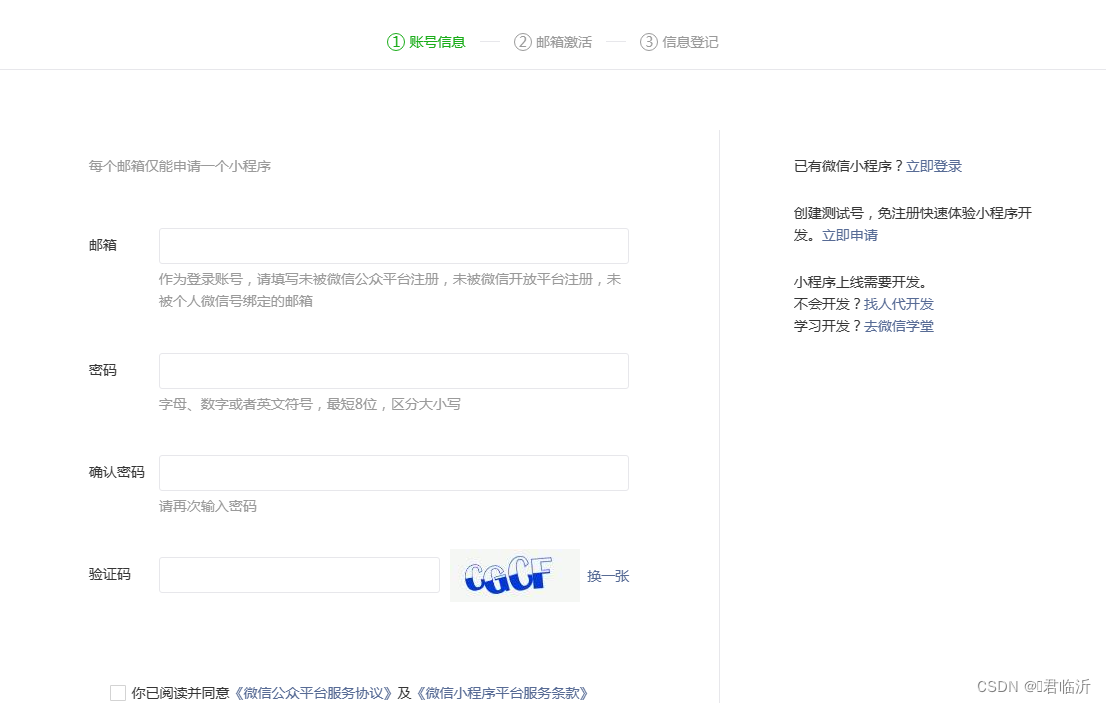Click the 小程序上线需要开发 text
This screenshot has height=703, width=1106.
click(x=860, y=282)
